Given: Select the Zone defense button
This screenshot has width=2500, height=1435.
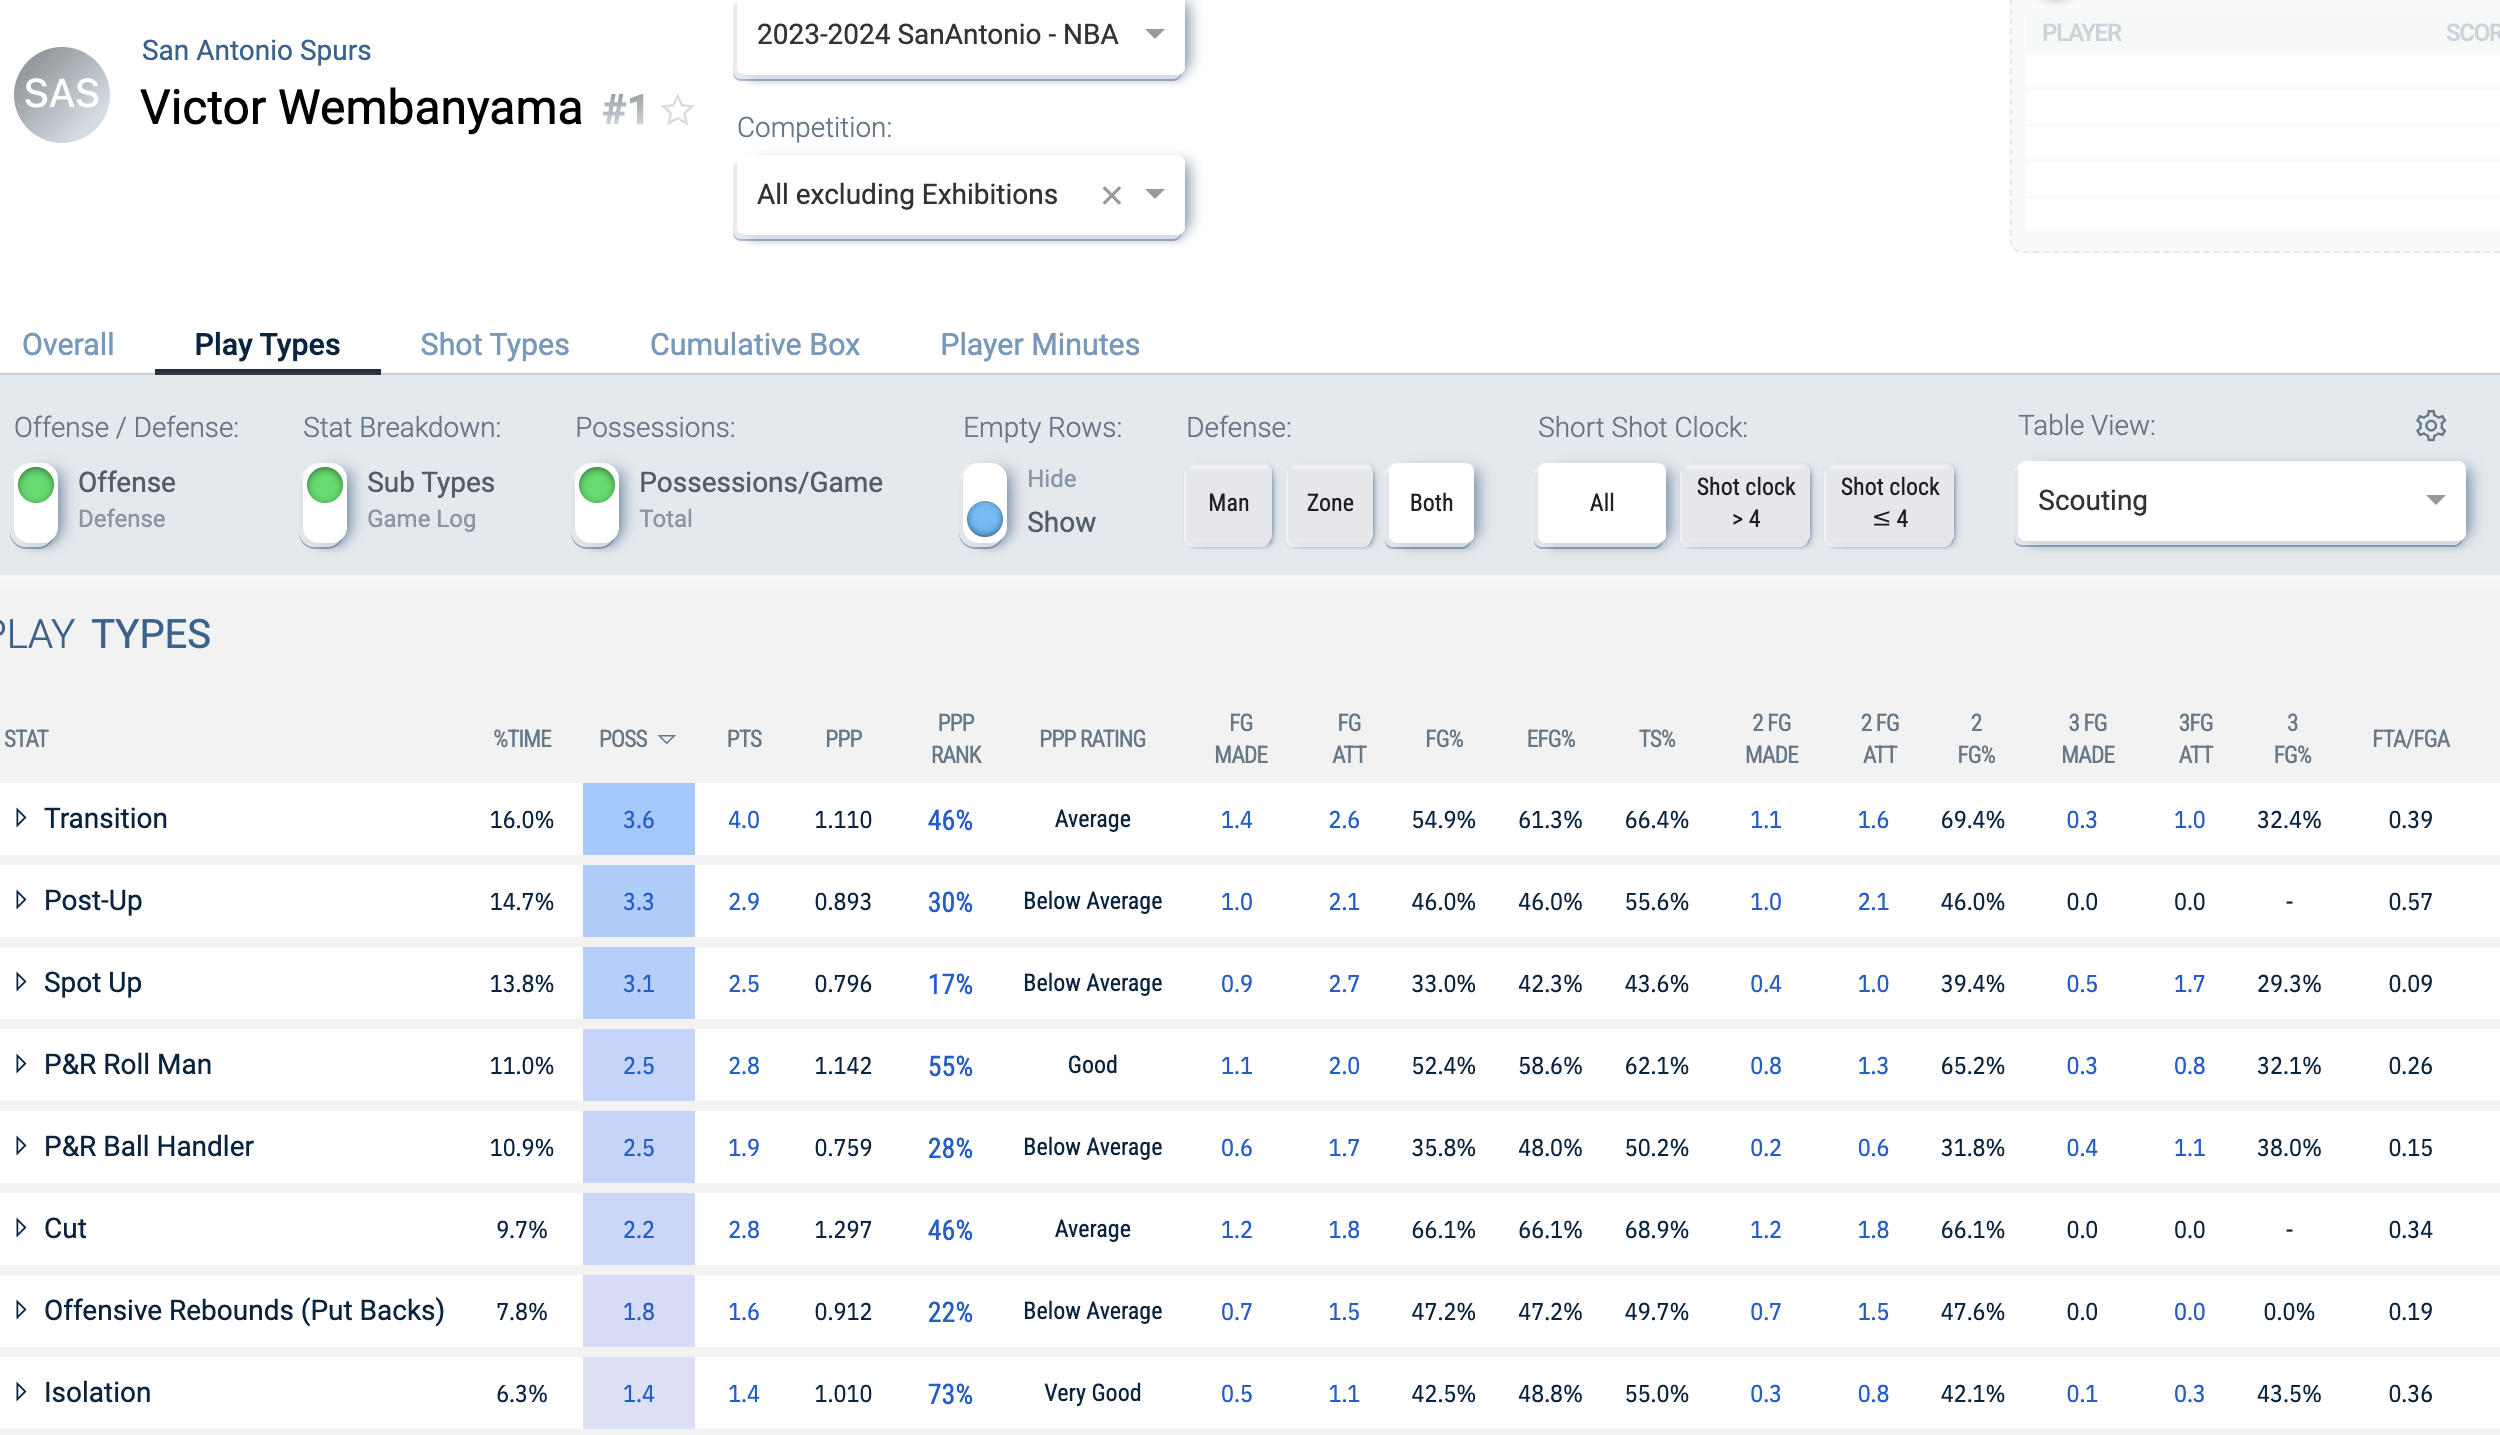Looking at the screenshot, I should pyautogui.click(x=1330, y=503).
